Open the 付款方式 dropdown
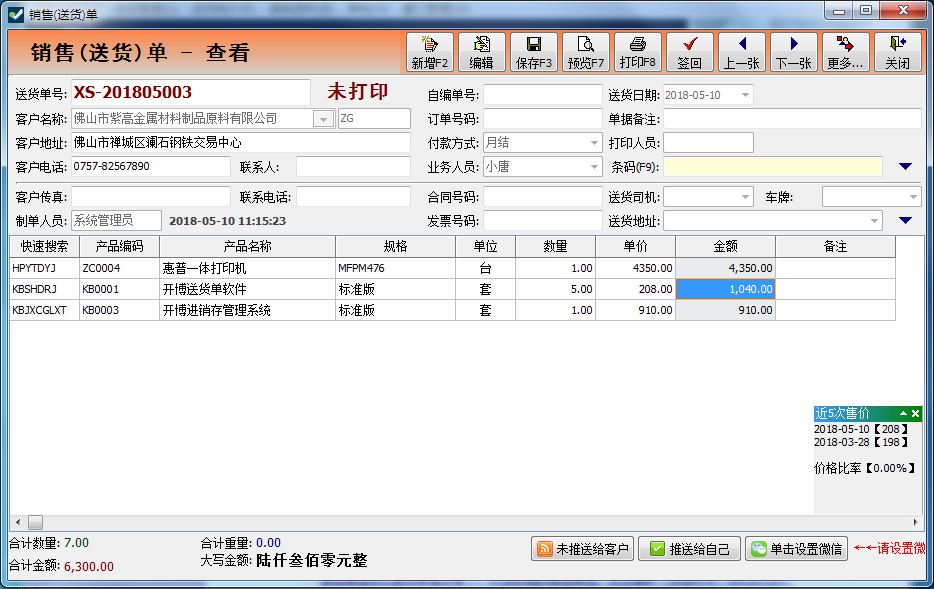The height and width of the screenshot is (589, 934). (594, 143)
